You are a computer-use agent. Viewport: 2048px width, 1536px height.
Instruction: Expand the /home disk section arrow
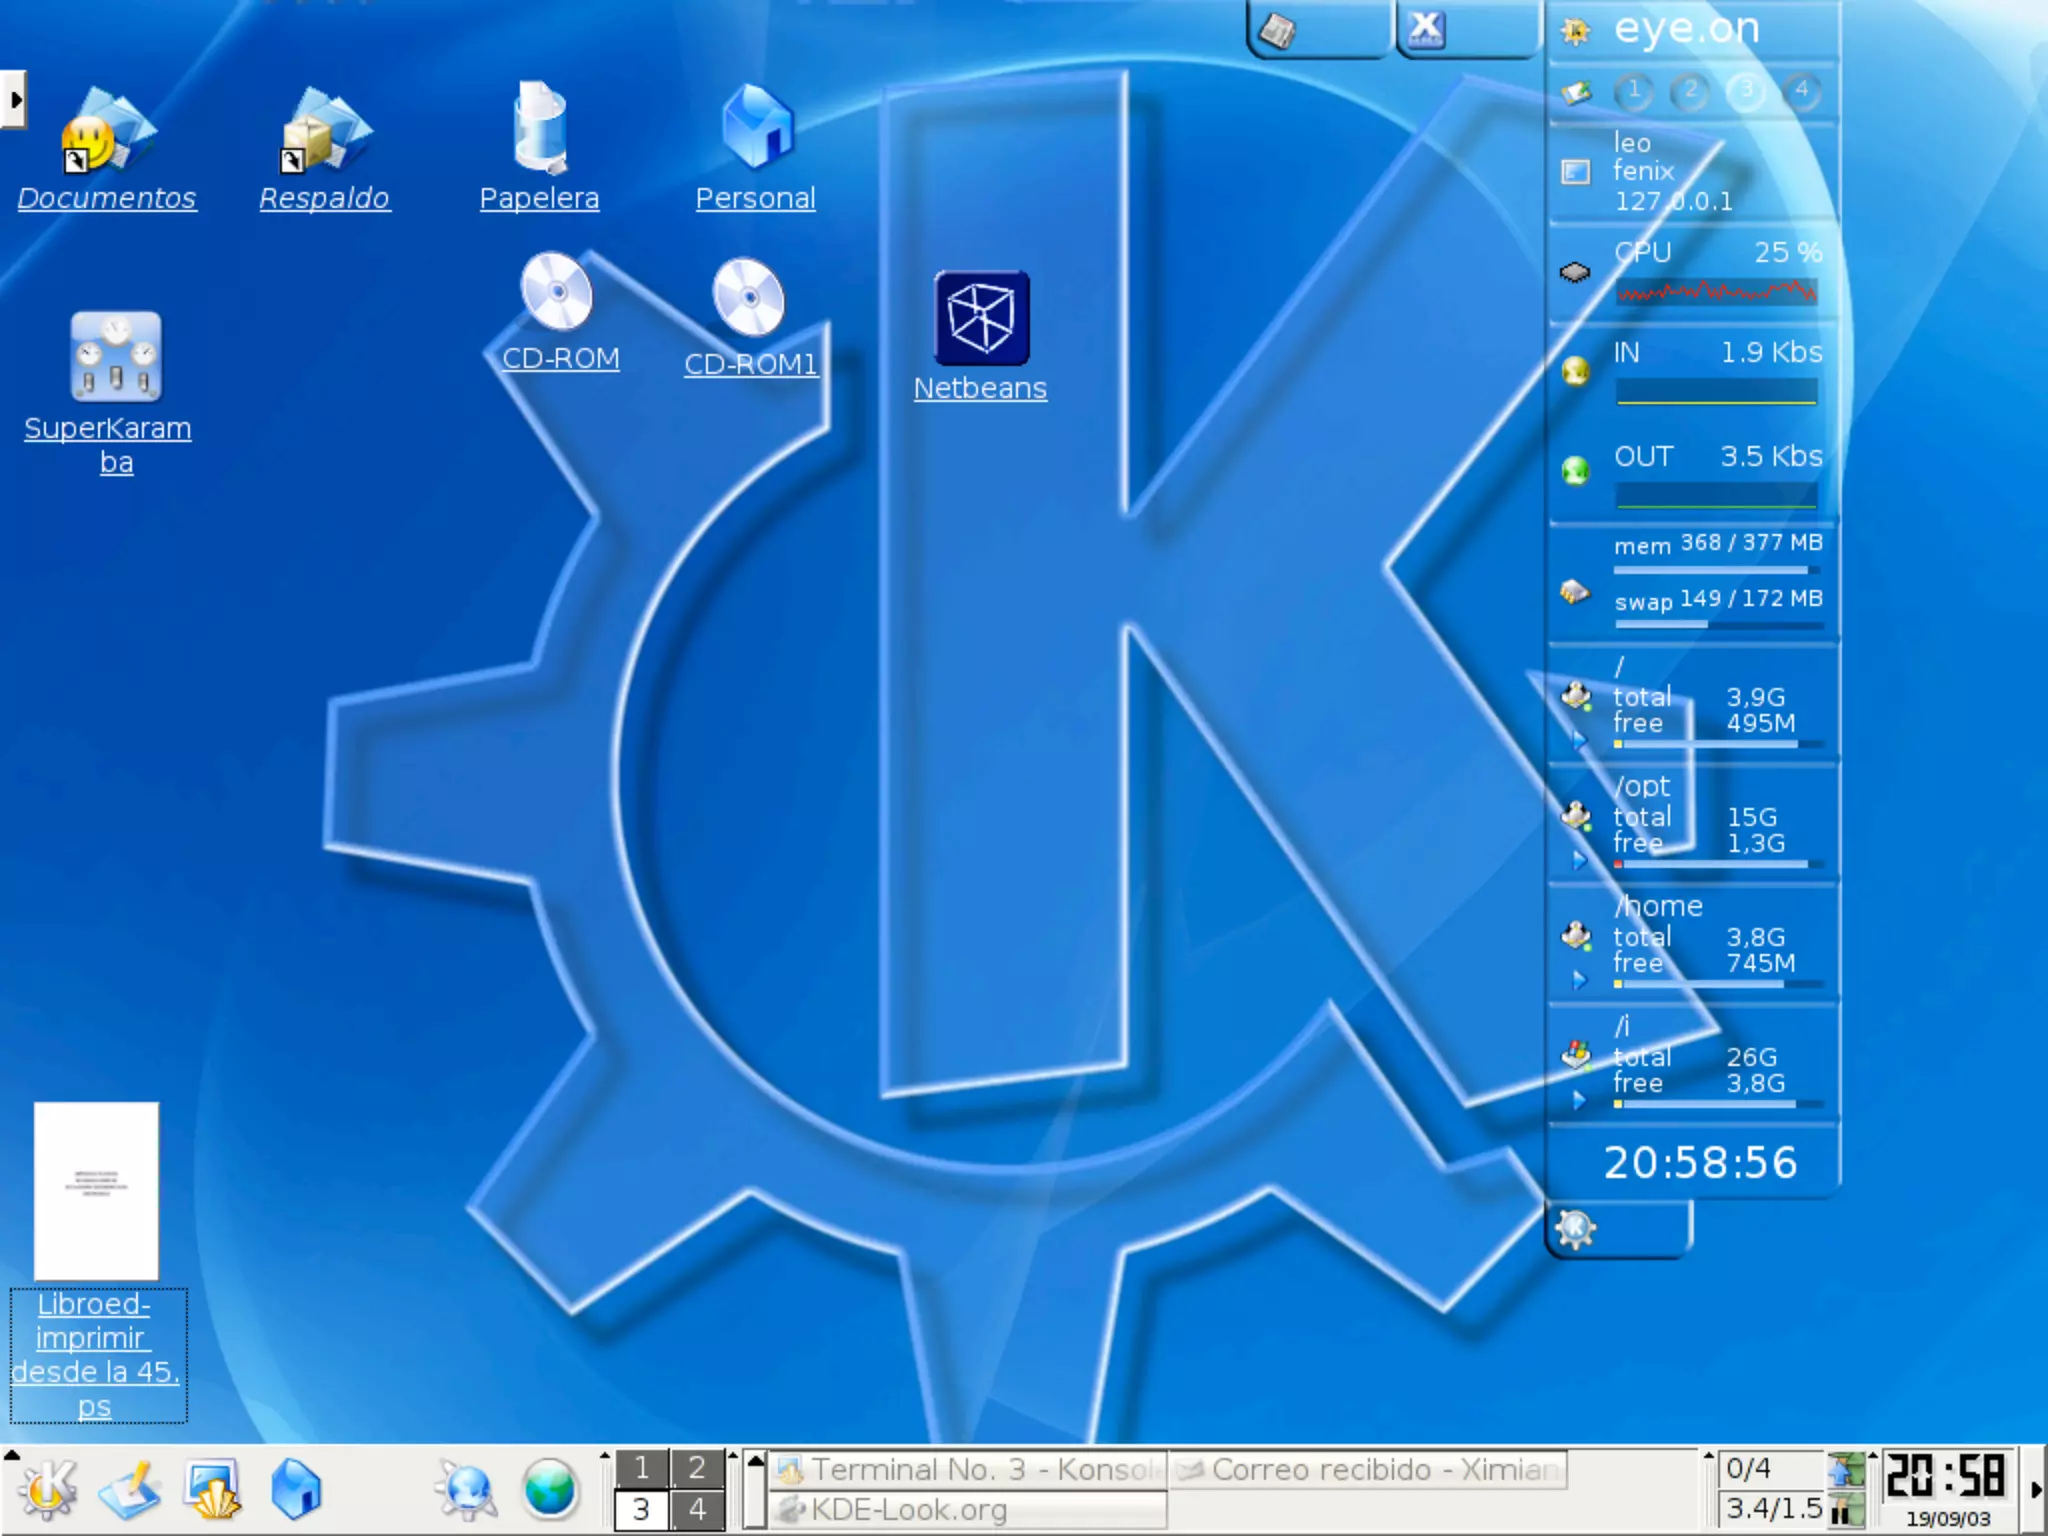[1579, 980]
